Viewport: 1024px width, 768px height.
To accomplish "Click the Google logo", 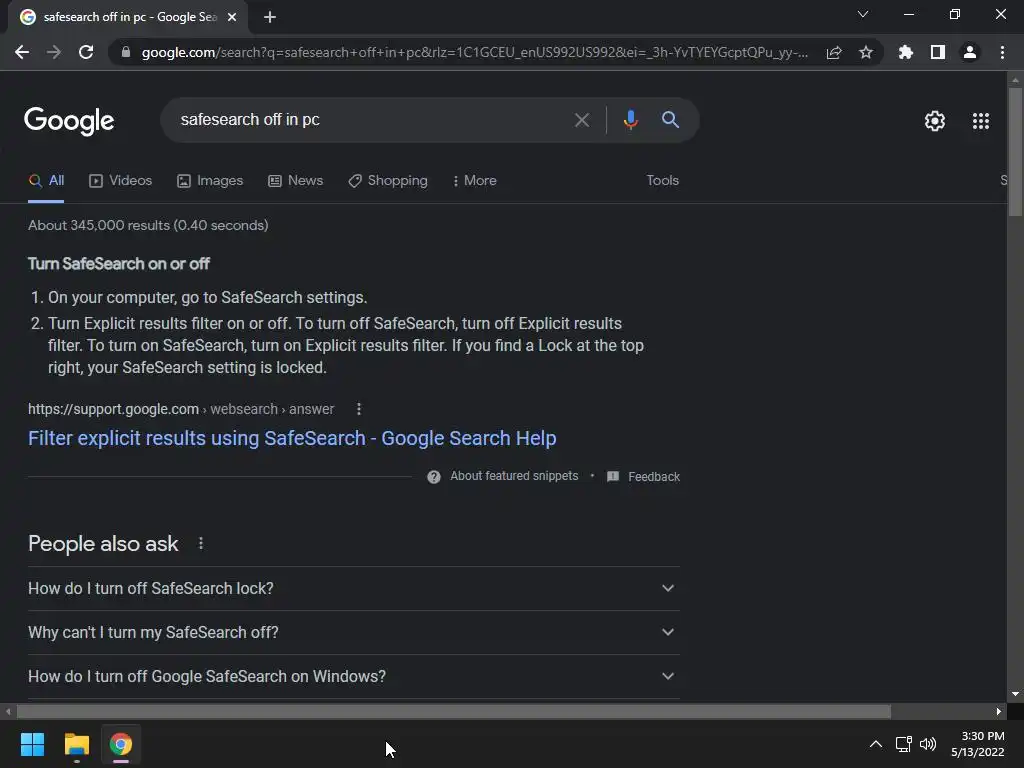I will pyautogui.click(x=69, y=121).
